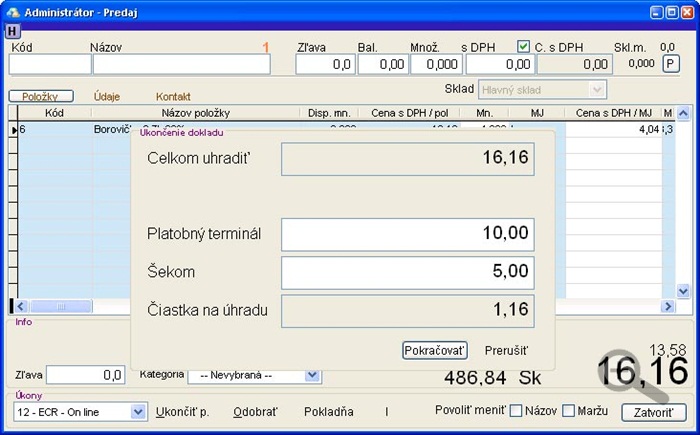
Task: Click the app icon in title bar
Action: [x=13, y=12]
